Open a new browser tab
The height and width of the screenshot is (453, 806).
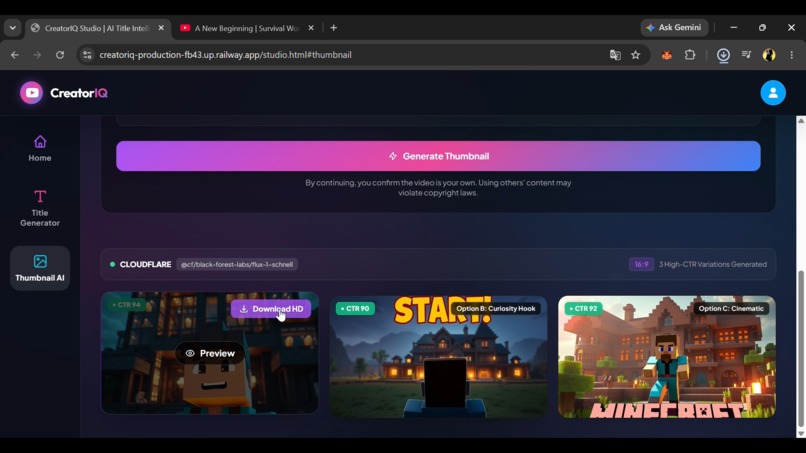click(x=334, y=28)
